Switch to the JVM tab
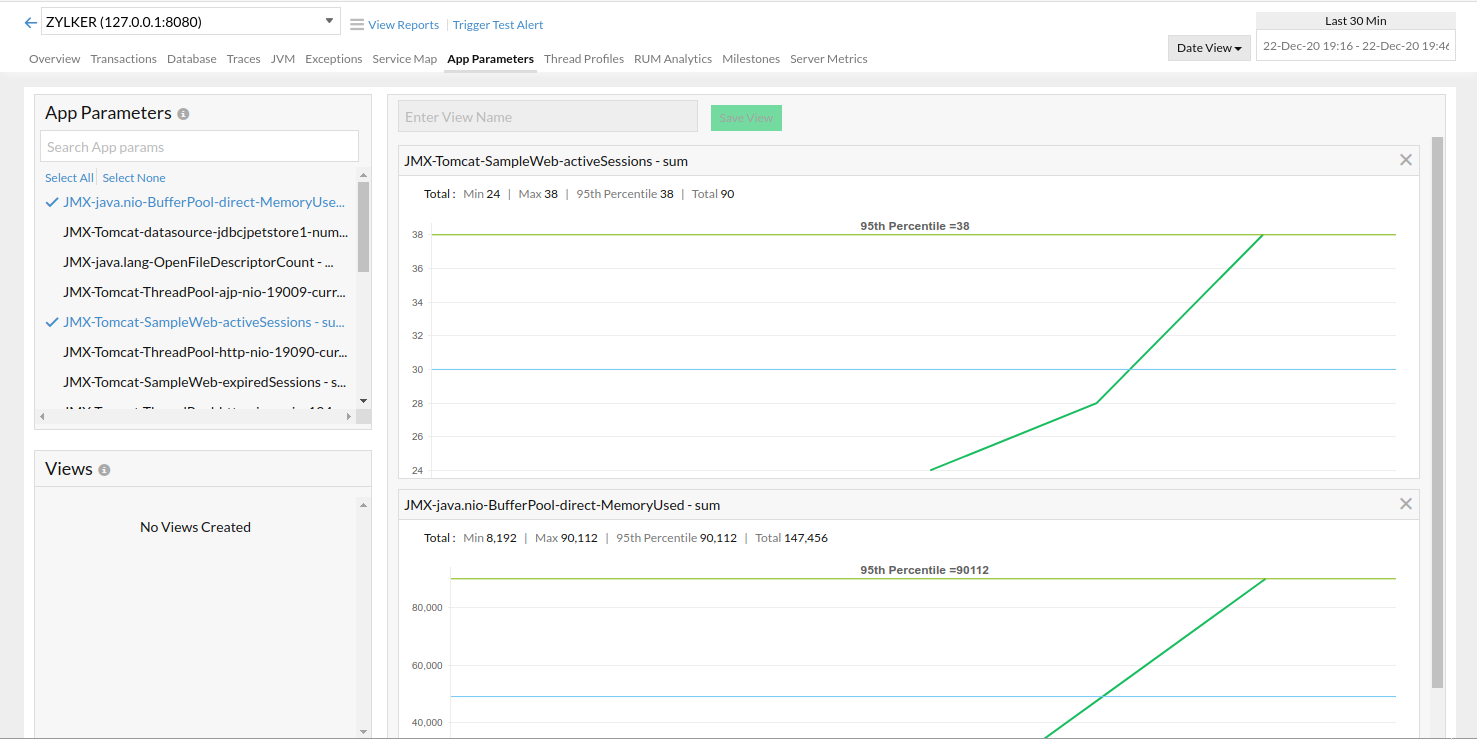 (283, 59)
